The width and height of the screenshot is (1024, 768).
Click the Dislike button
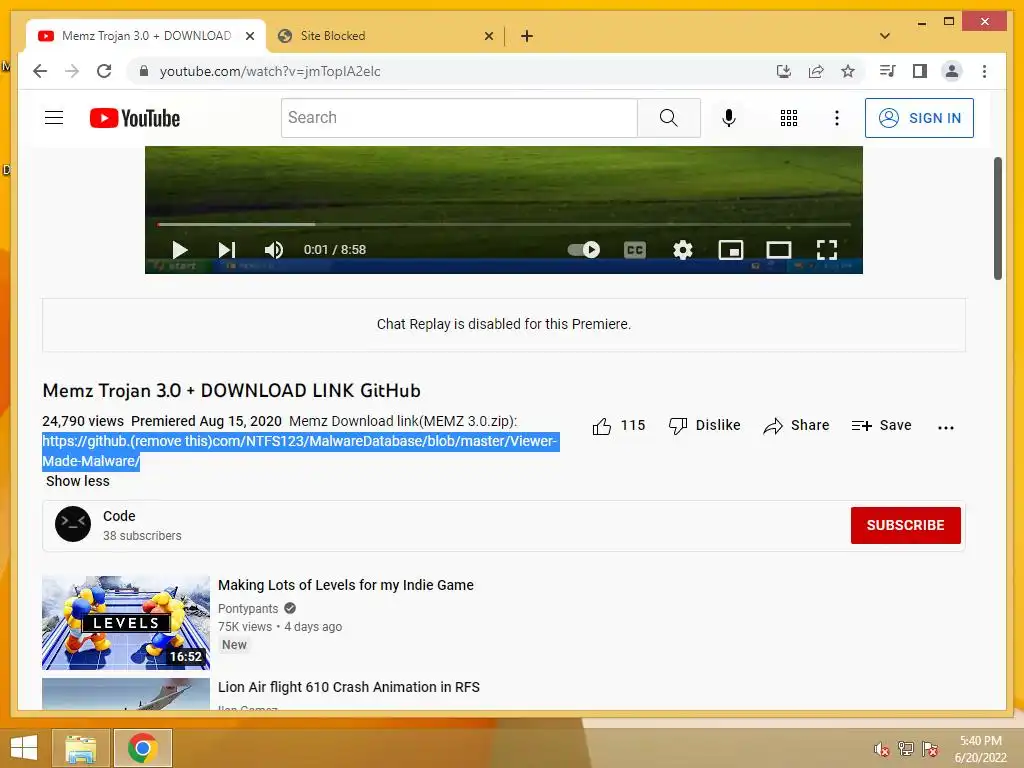(705, 426)
